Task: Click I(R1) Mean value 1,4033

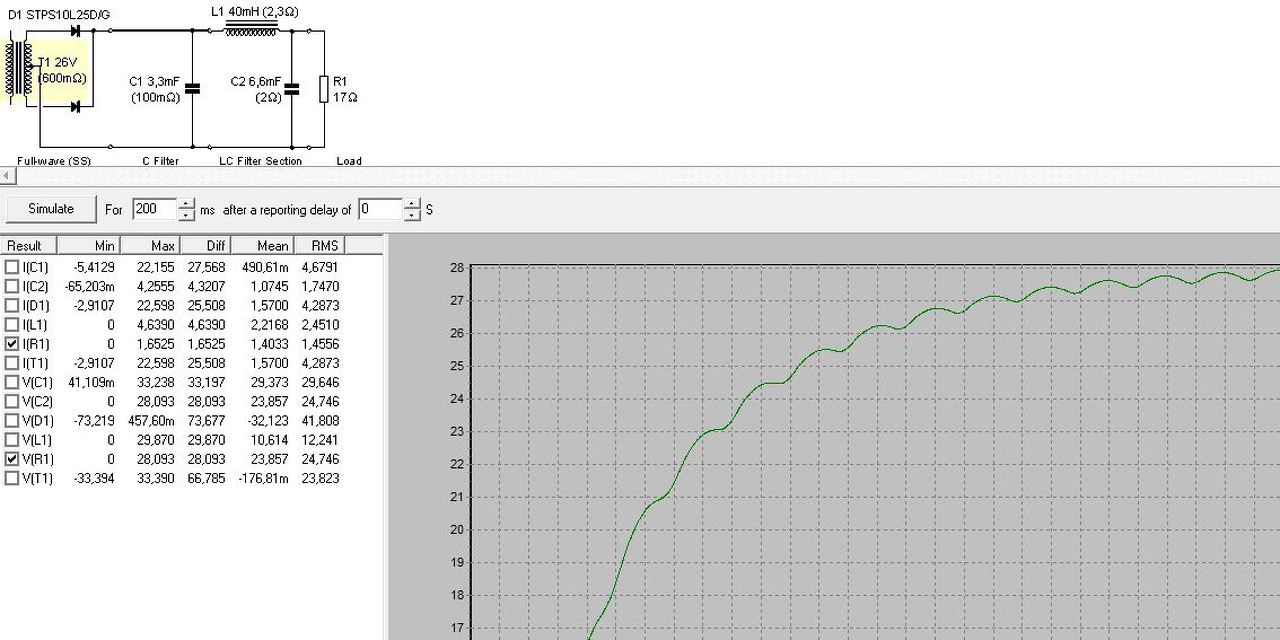Action: pos(269,344)
